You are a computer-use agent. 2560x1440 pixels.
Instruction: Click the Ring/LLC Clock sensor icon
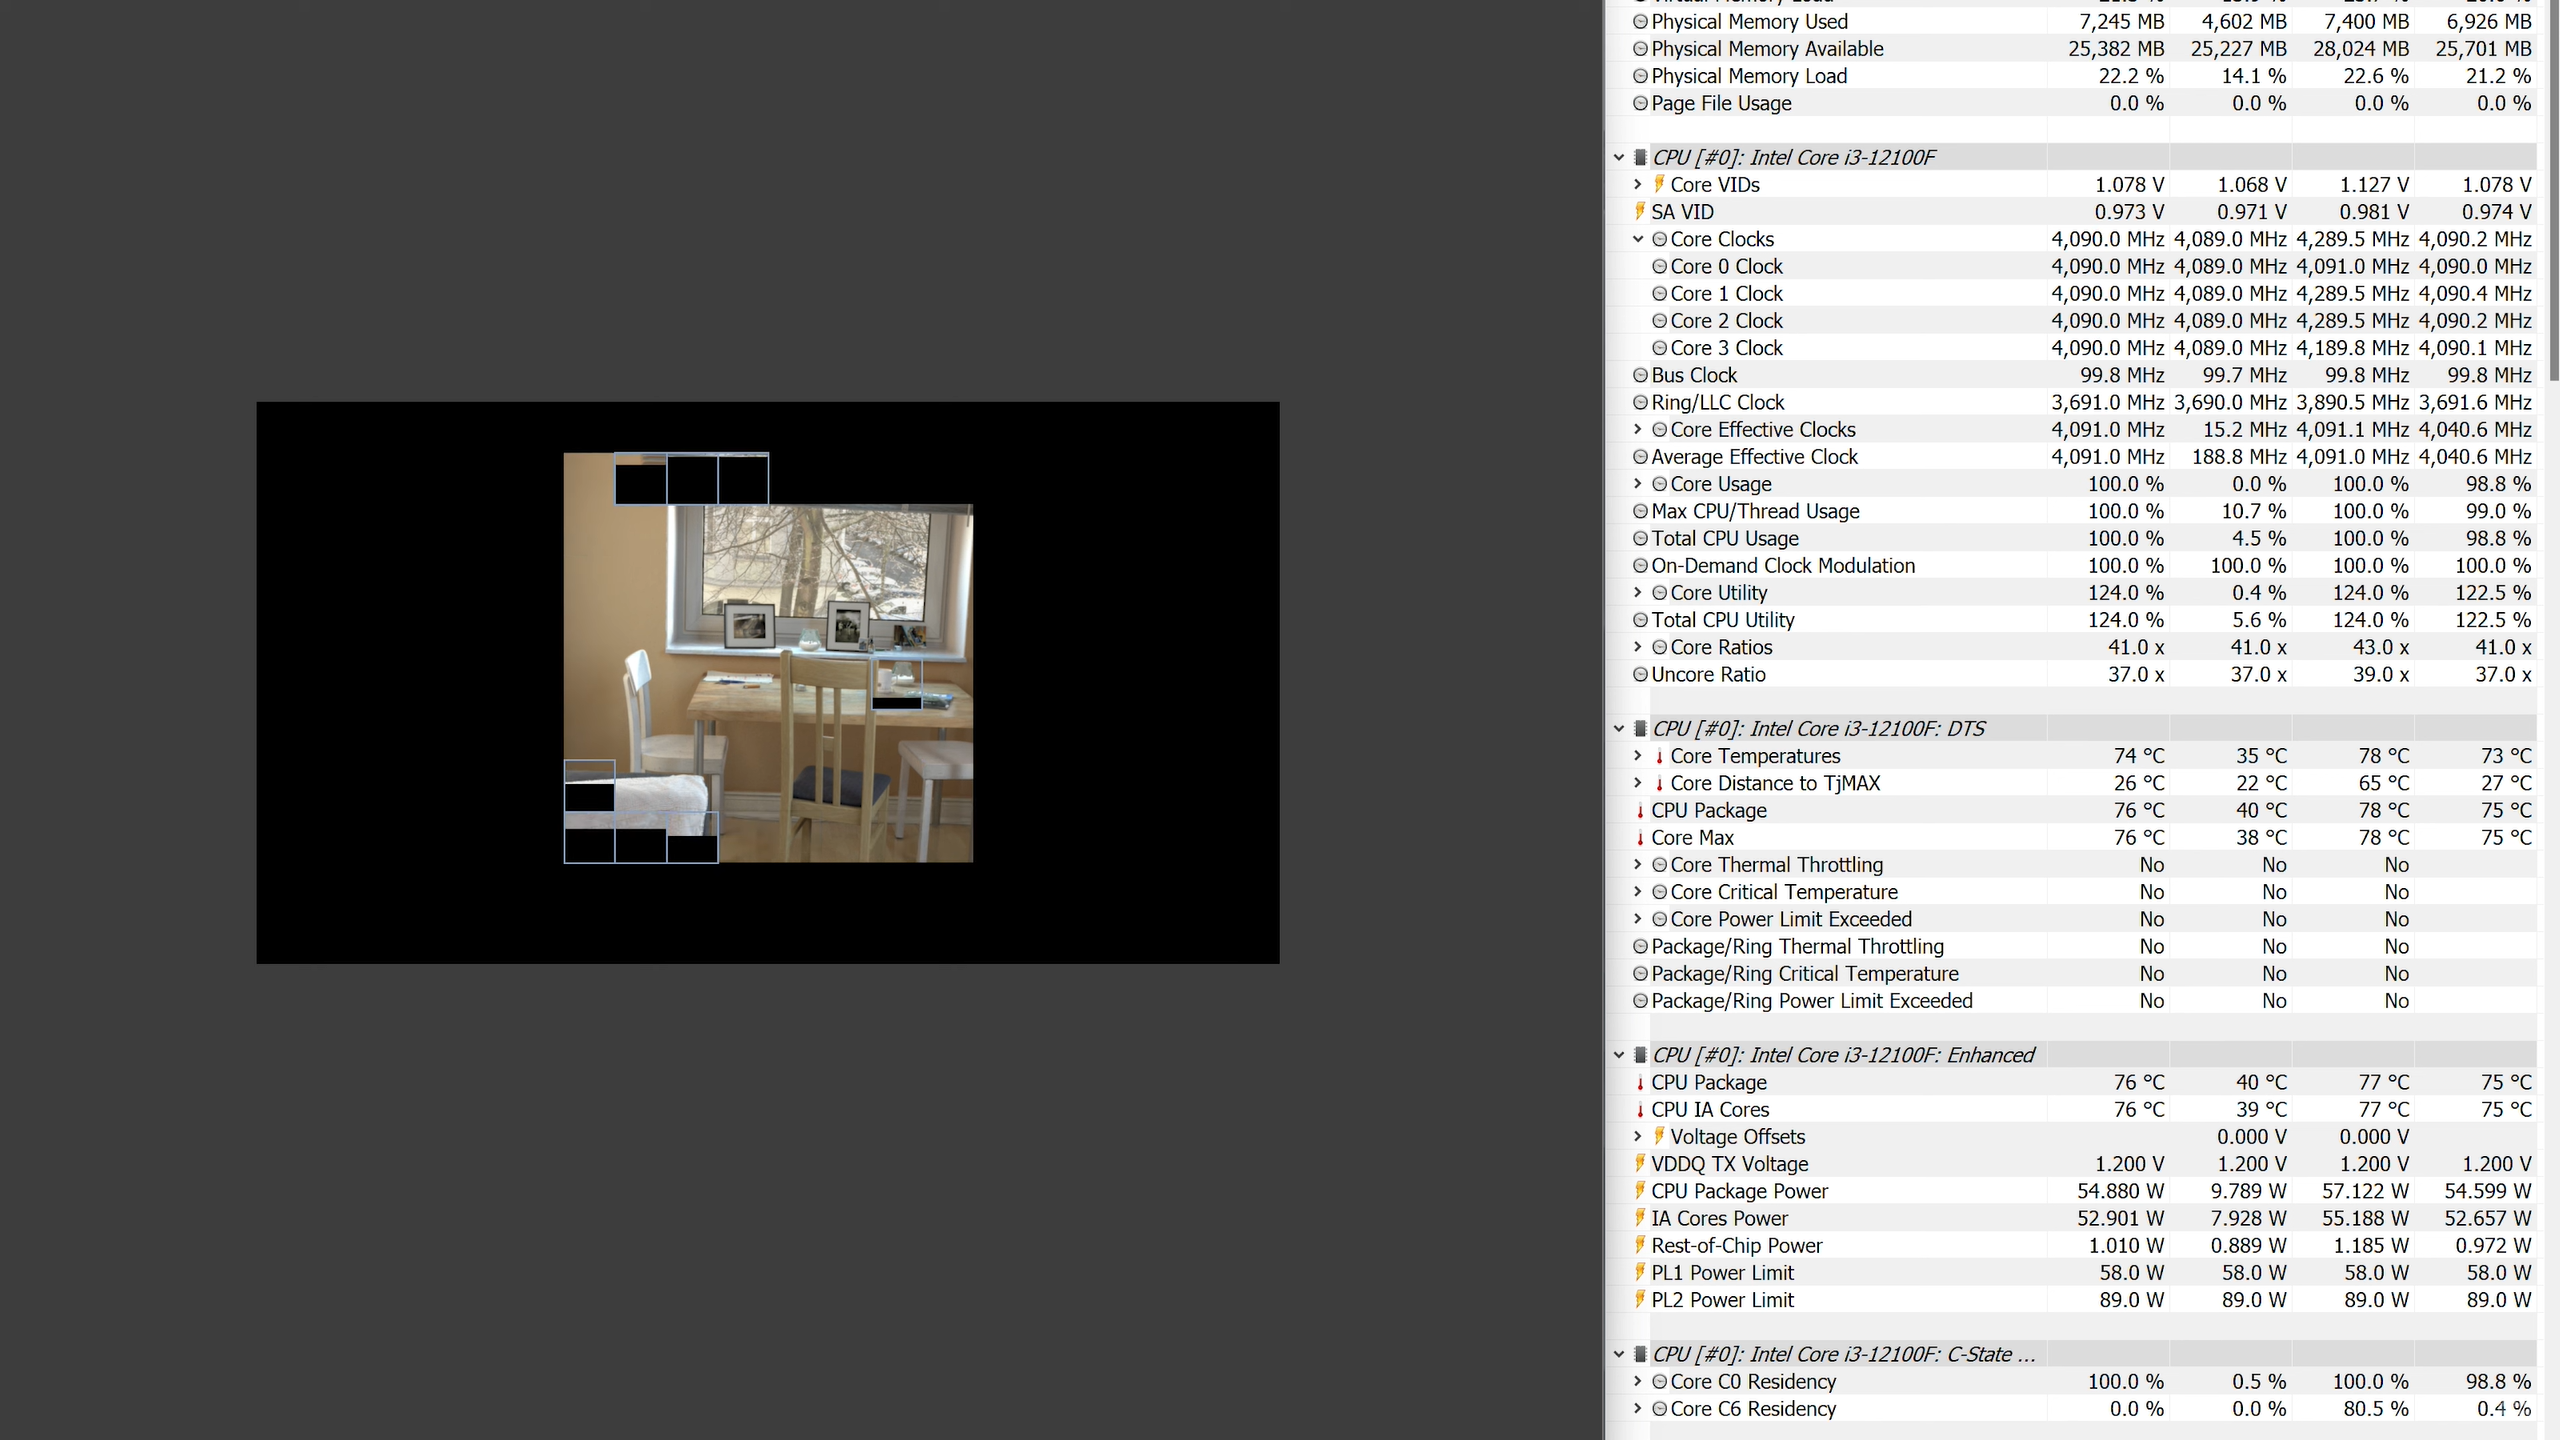point(1640,402)
